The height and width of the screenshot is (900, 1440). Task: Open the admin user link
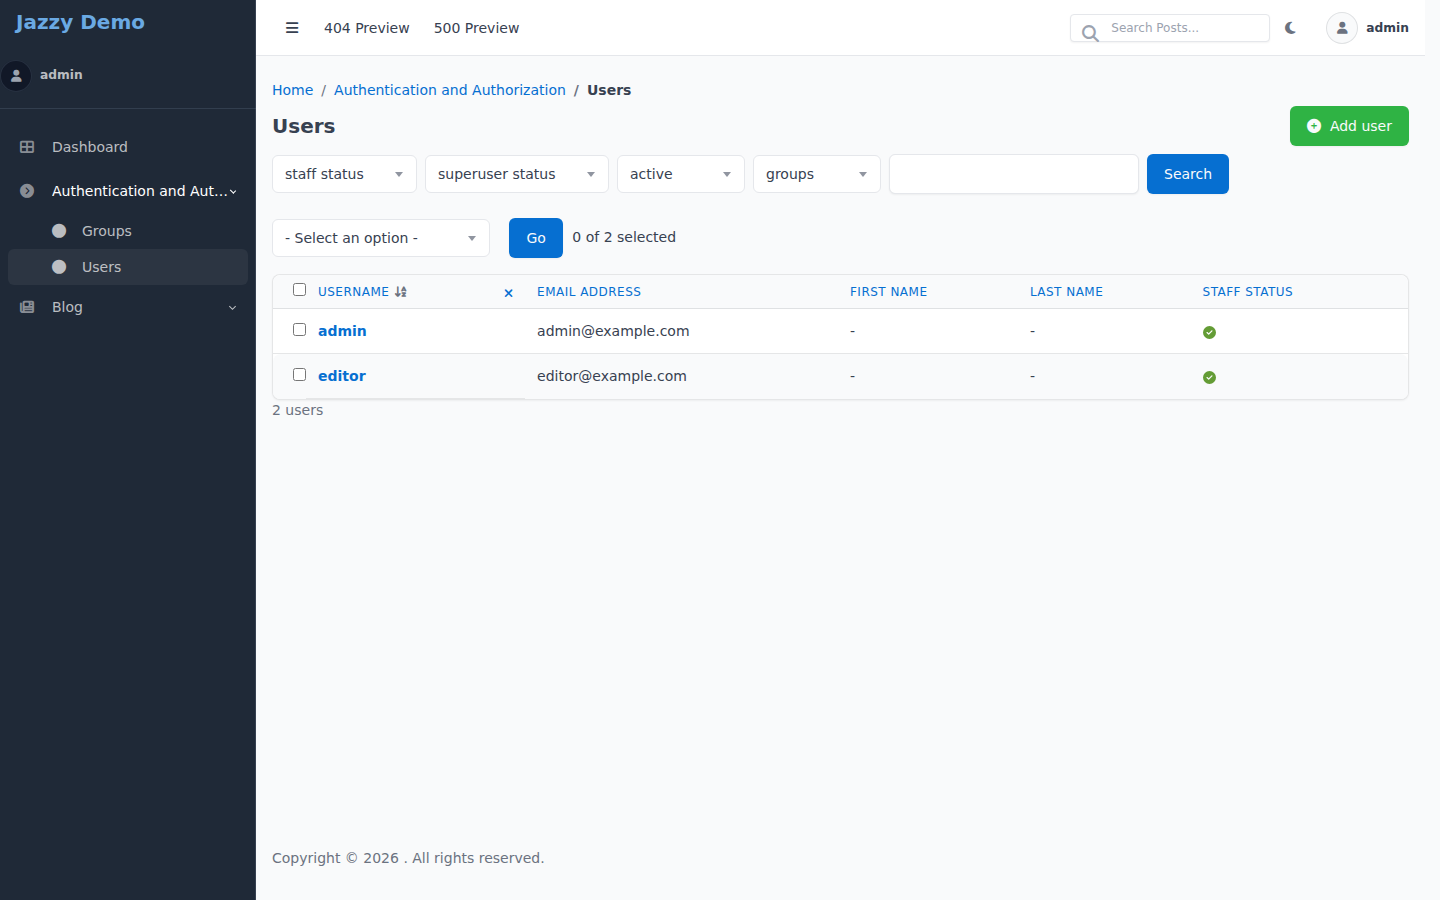(x=342, y=331)
